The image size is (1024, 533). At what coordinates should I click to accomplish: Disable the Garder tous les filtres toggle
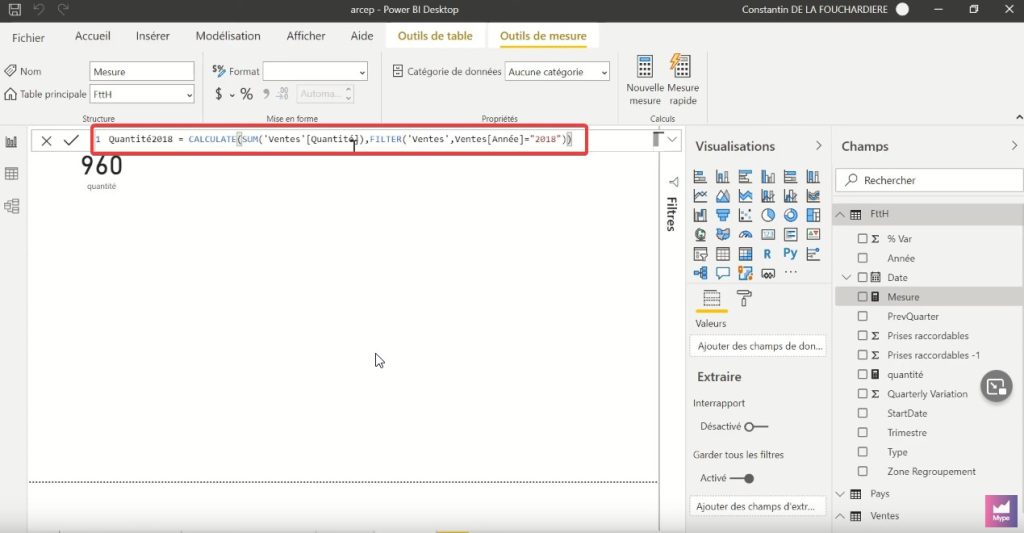[742, 478]
